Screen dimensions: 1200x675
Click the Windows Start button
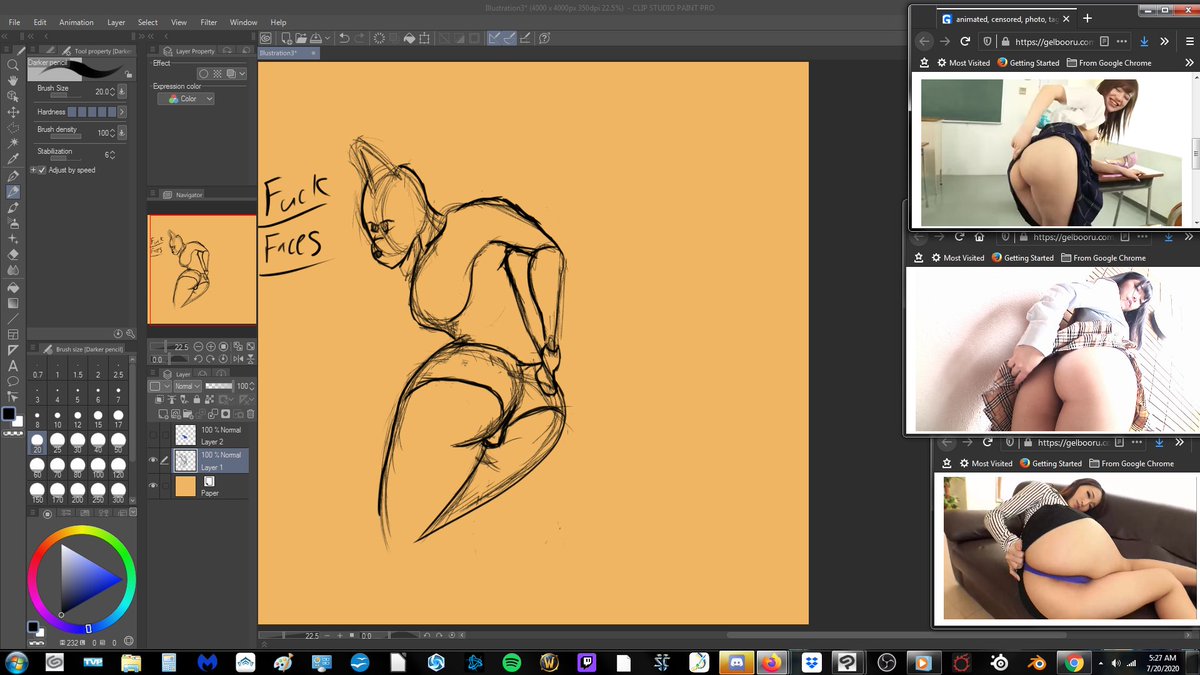coord(16,662)
